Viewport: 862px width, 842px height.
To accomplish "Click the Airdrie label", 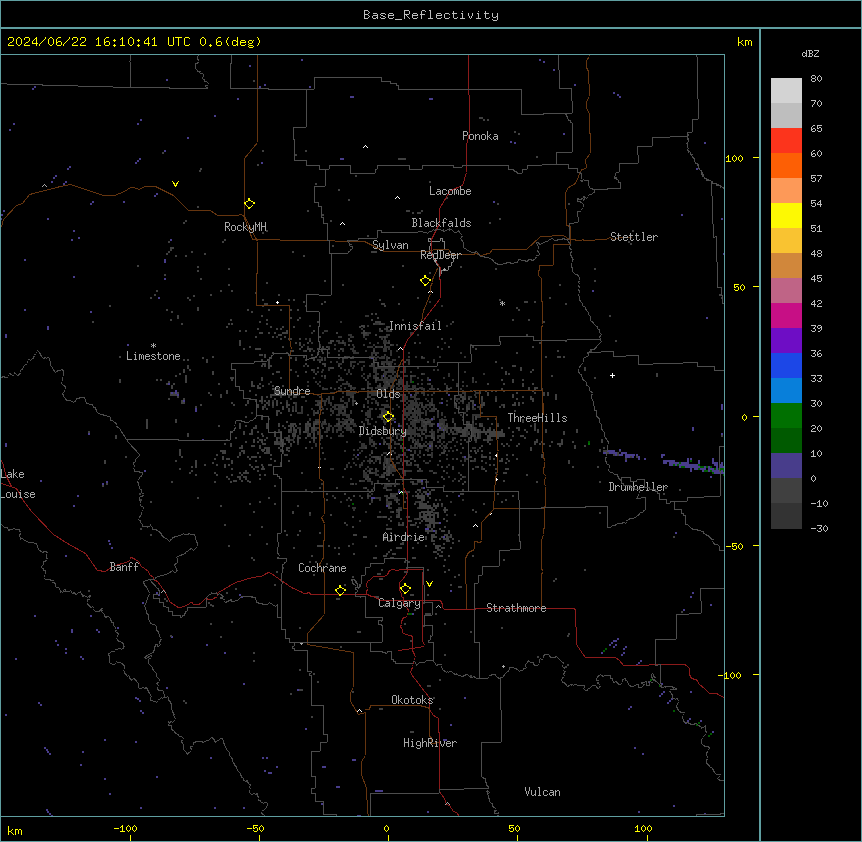I will point(404,537).
